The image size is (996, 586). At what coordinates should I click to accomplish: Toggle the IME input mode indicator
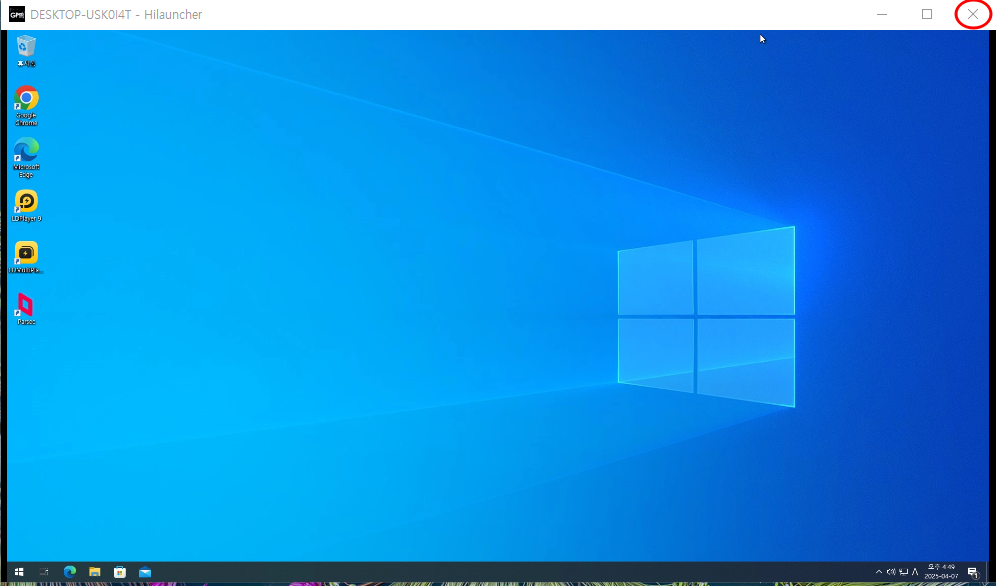click(915, 572)
